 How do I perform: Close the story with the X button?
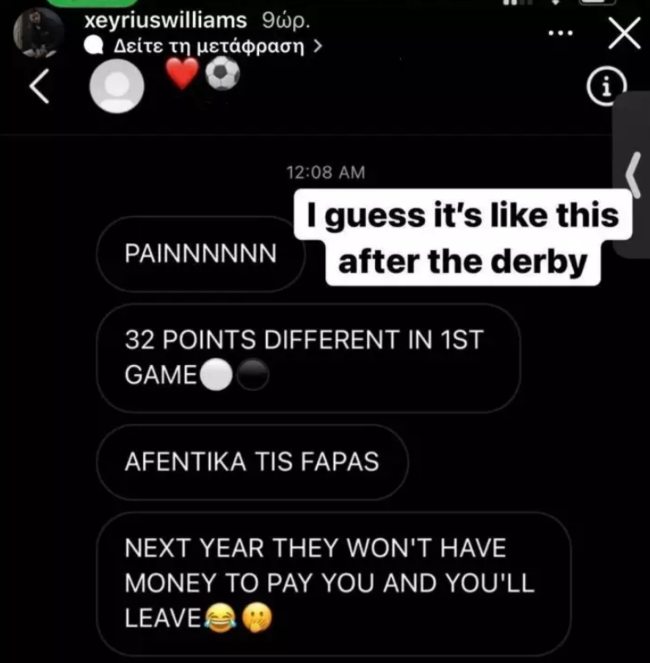click(x=624, y=33)
